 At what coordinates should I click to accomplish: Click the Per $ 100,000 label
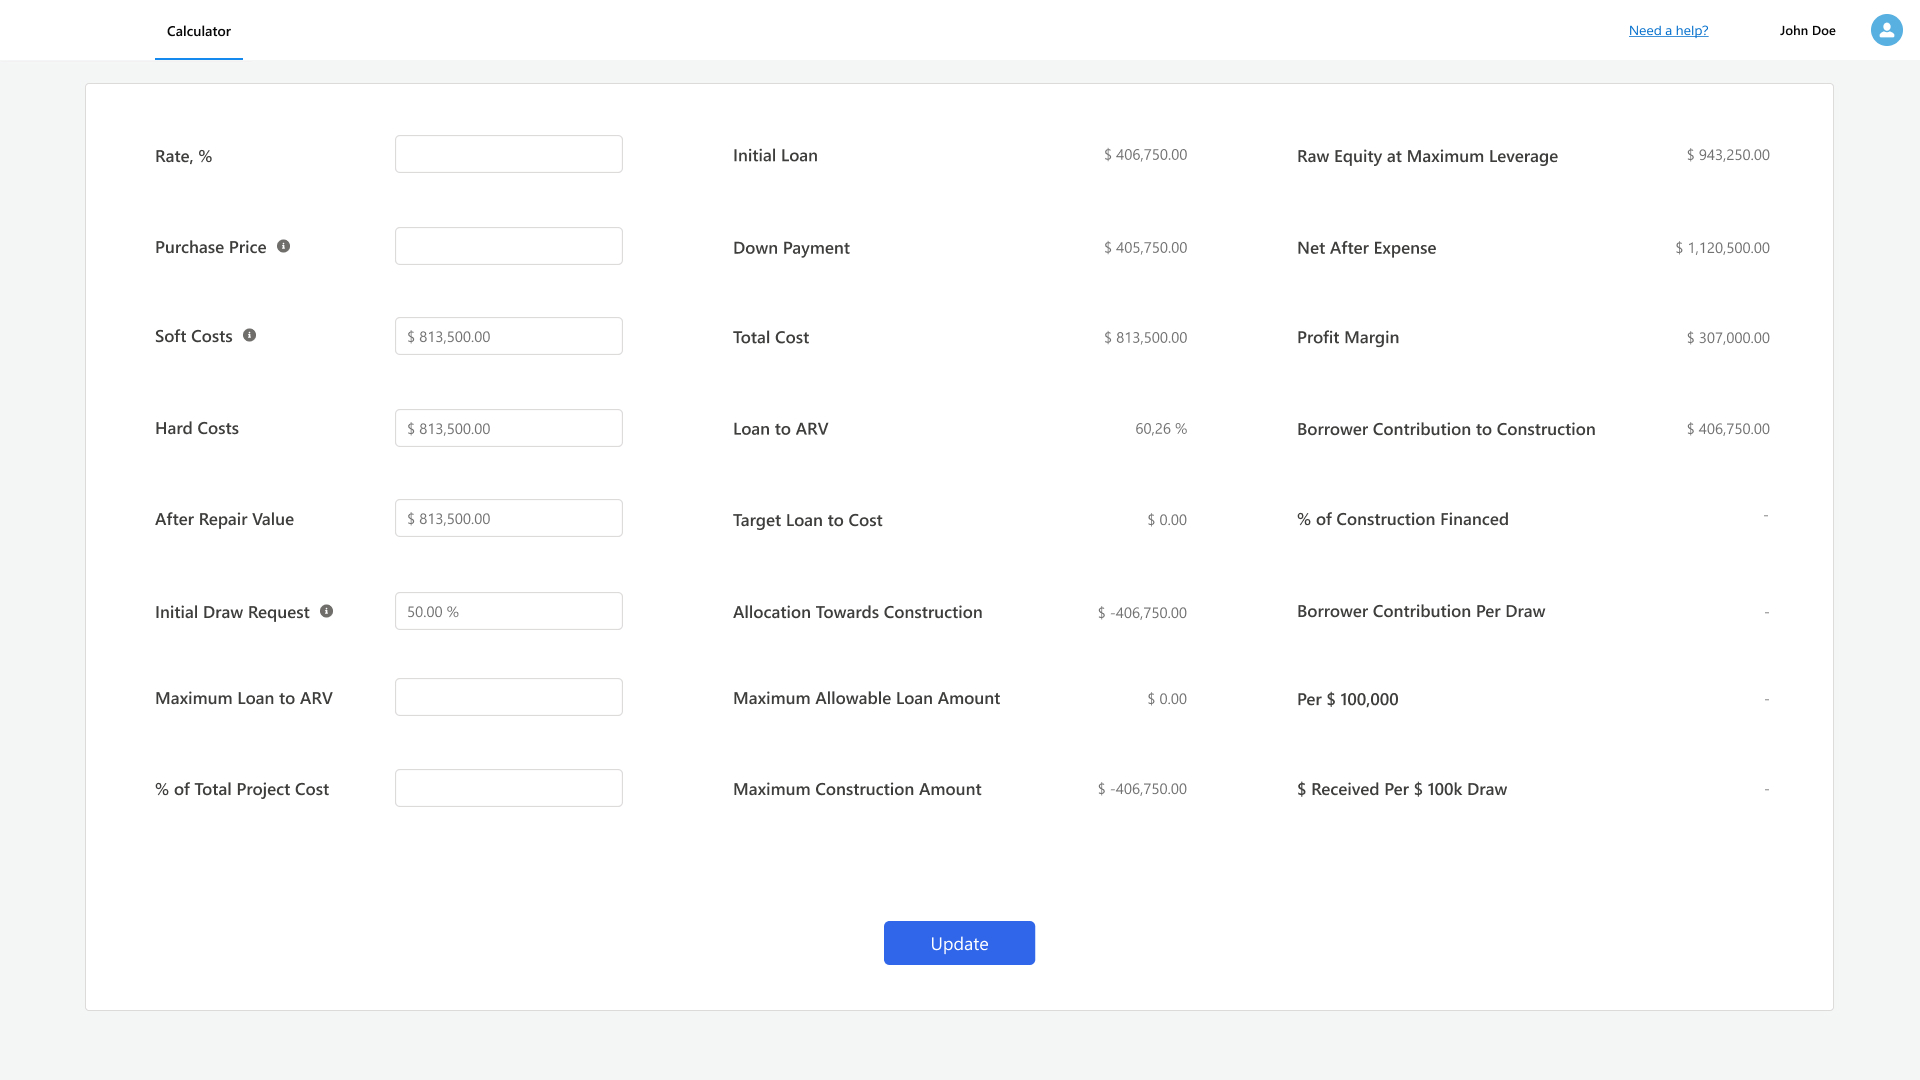pyautogui.click(x=1348, y=699)
